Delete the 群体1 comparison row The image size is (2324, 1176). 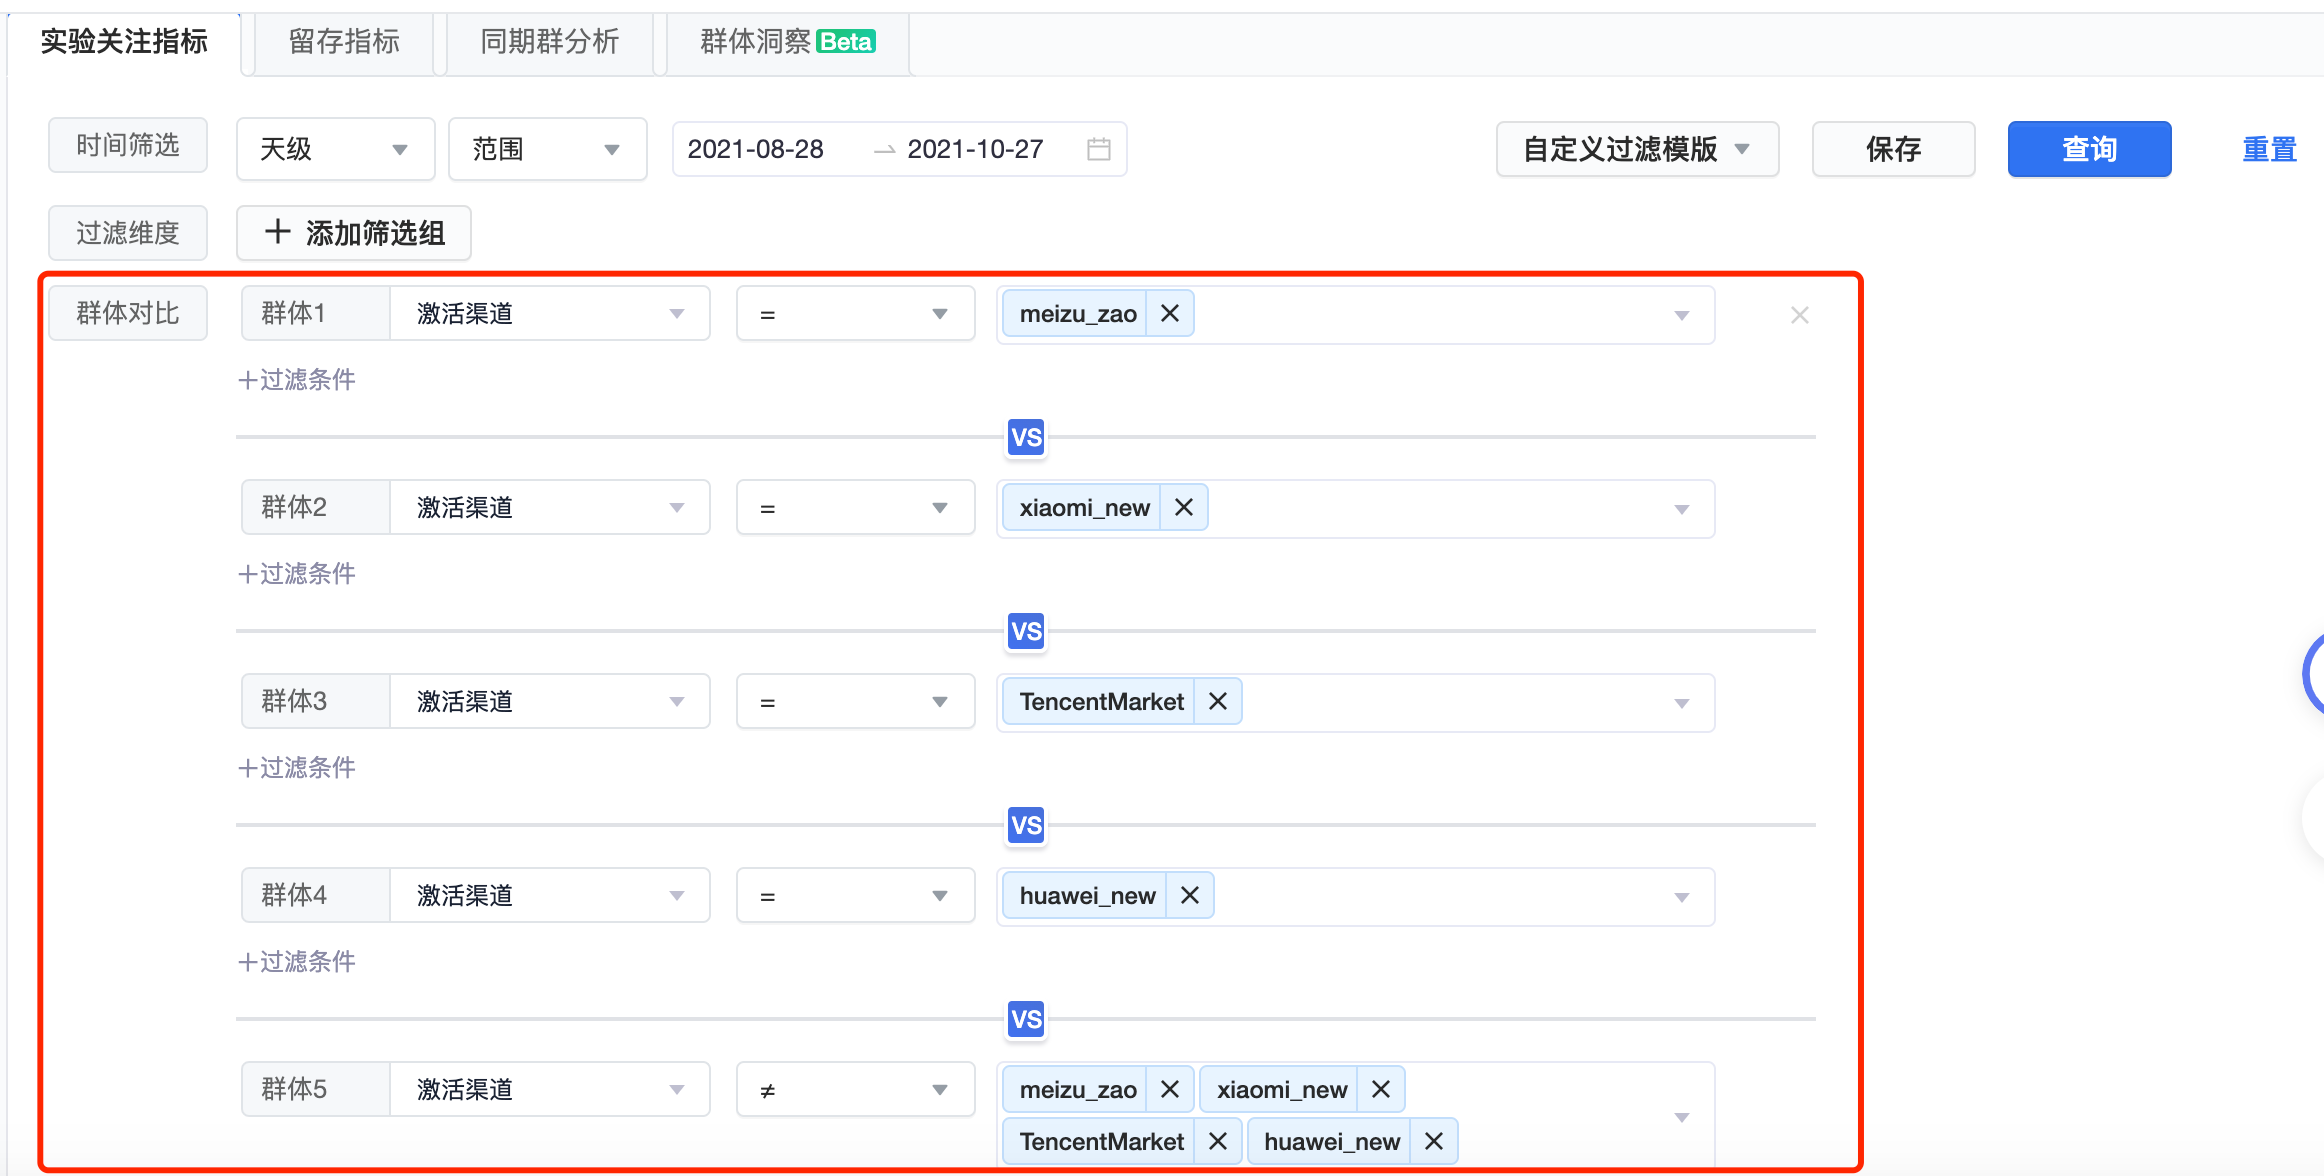tap(1800, 315)
